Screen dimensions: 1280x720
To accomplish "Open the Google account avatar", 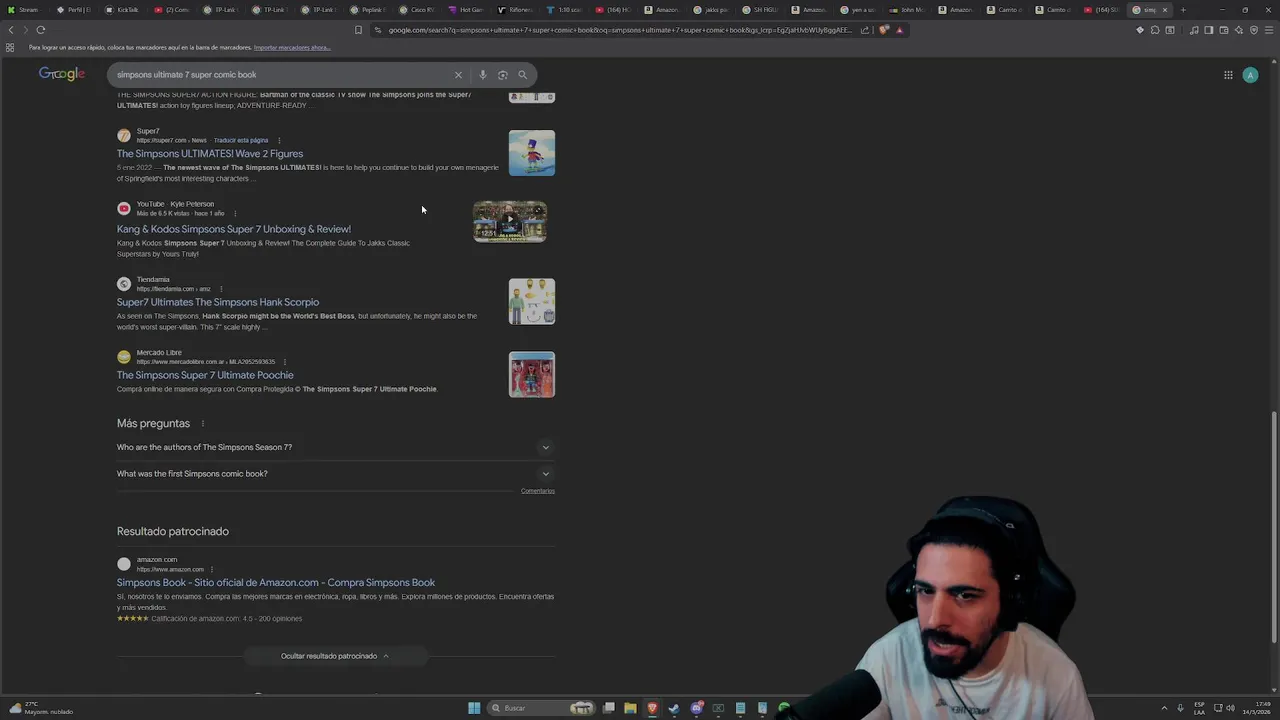I will (1250, 75).
